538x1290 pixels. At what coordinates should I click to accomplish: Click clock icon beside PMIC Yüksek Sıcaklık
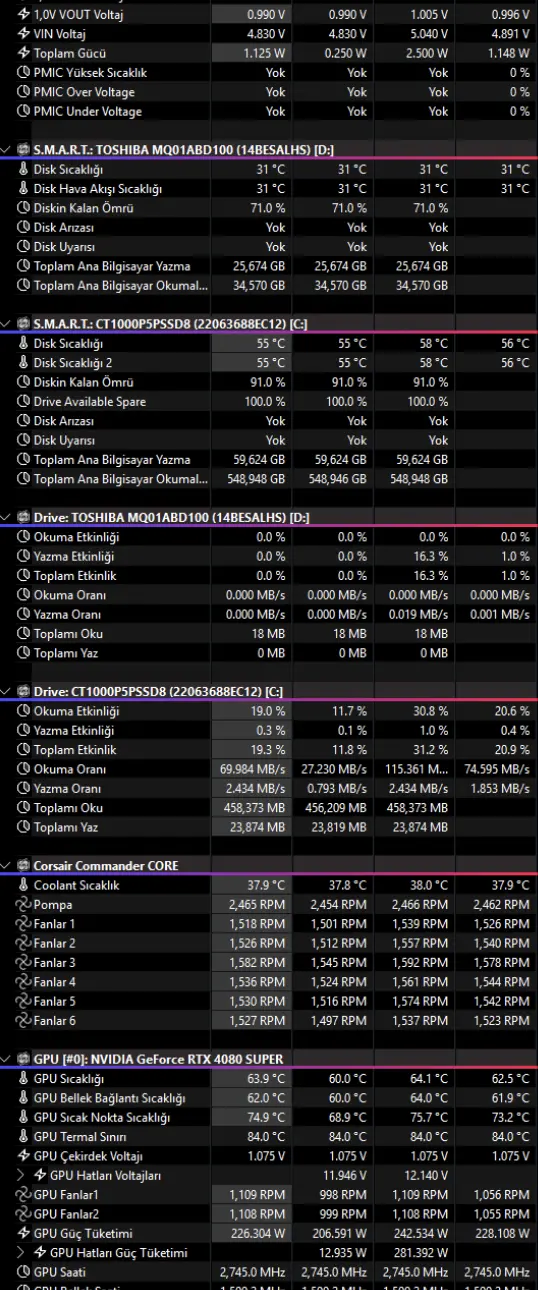tap(25, 73)
